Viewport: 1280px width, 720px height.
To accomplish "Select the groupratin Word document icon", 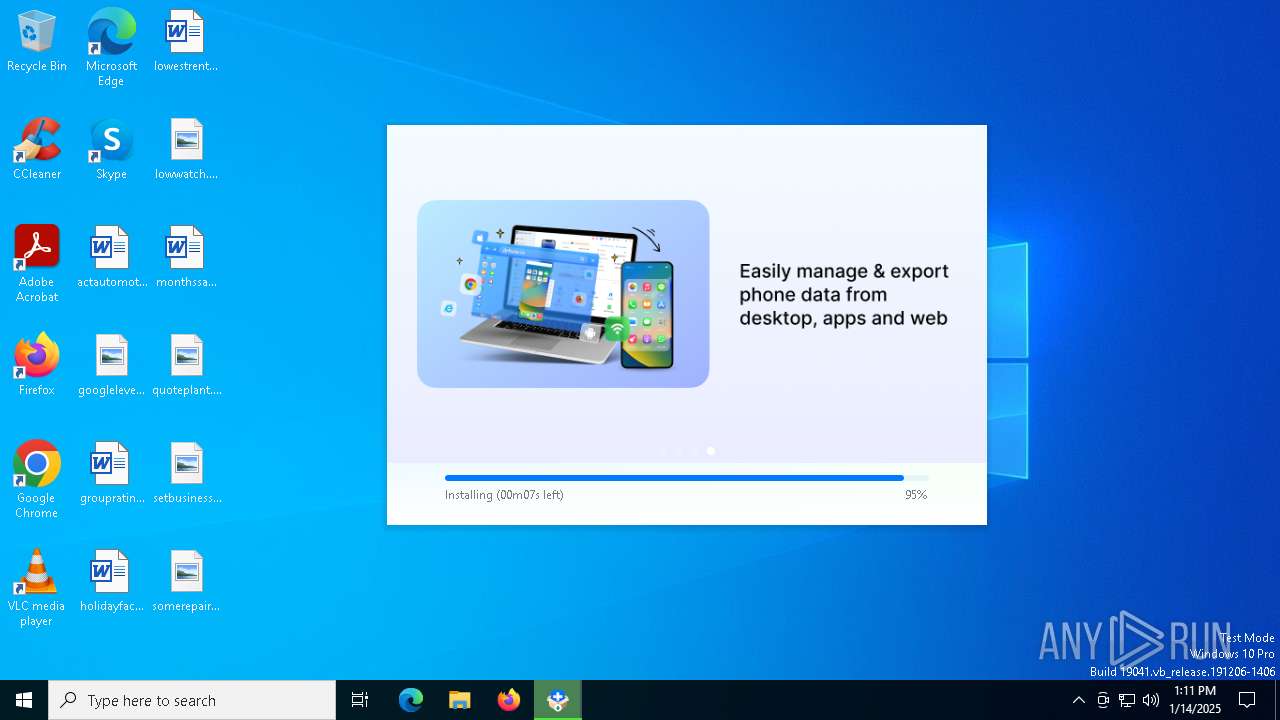I will coord(111,473).
